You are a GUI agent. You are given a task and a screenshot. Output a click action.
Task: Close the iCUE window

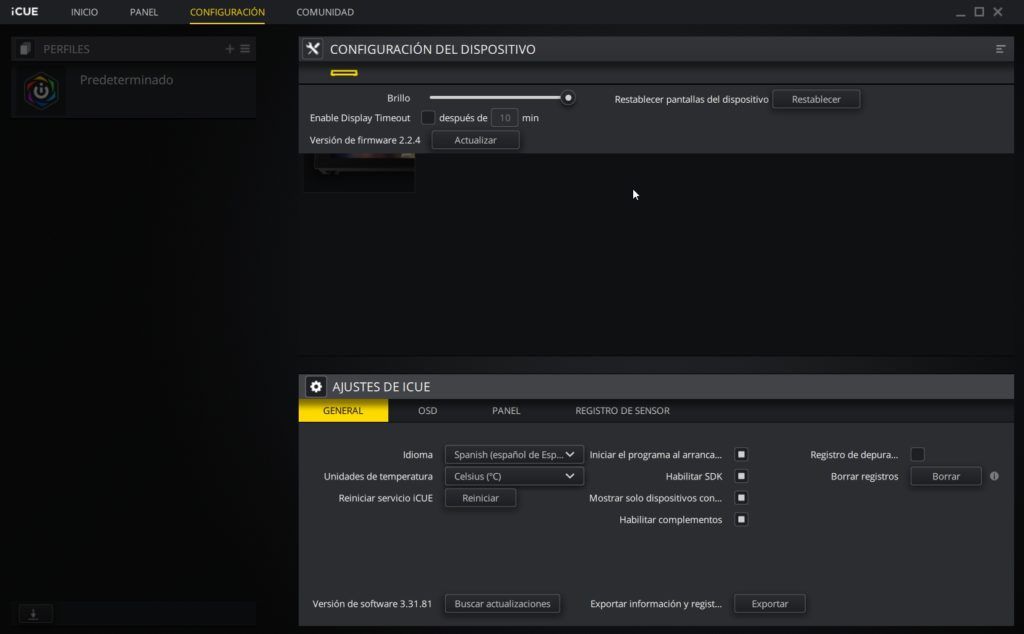coord(998,12)
